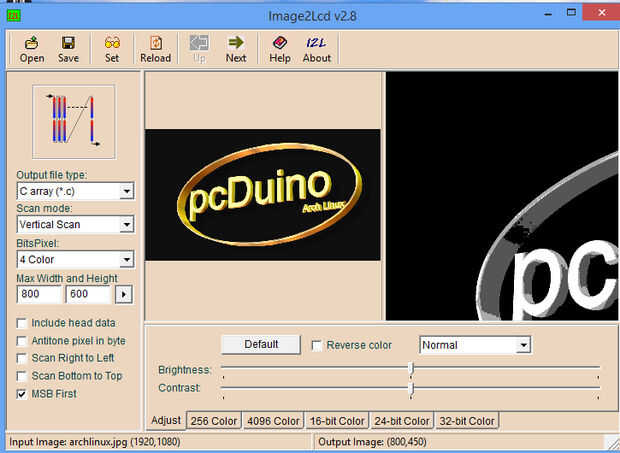
Task: Click the Contrast slider handle
Action: (411, 389)
